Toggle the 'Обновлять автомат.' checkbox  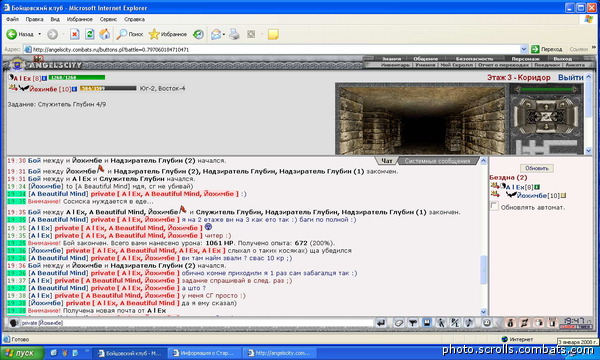coord(494,207)
